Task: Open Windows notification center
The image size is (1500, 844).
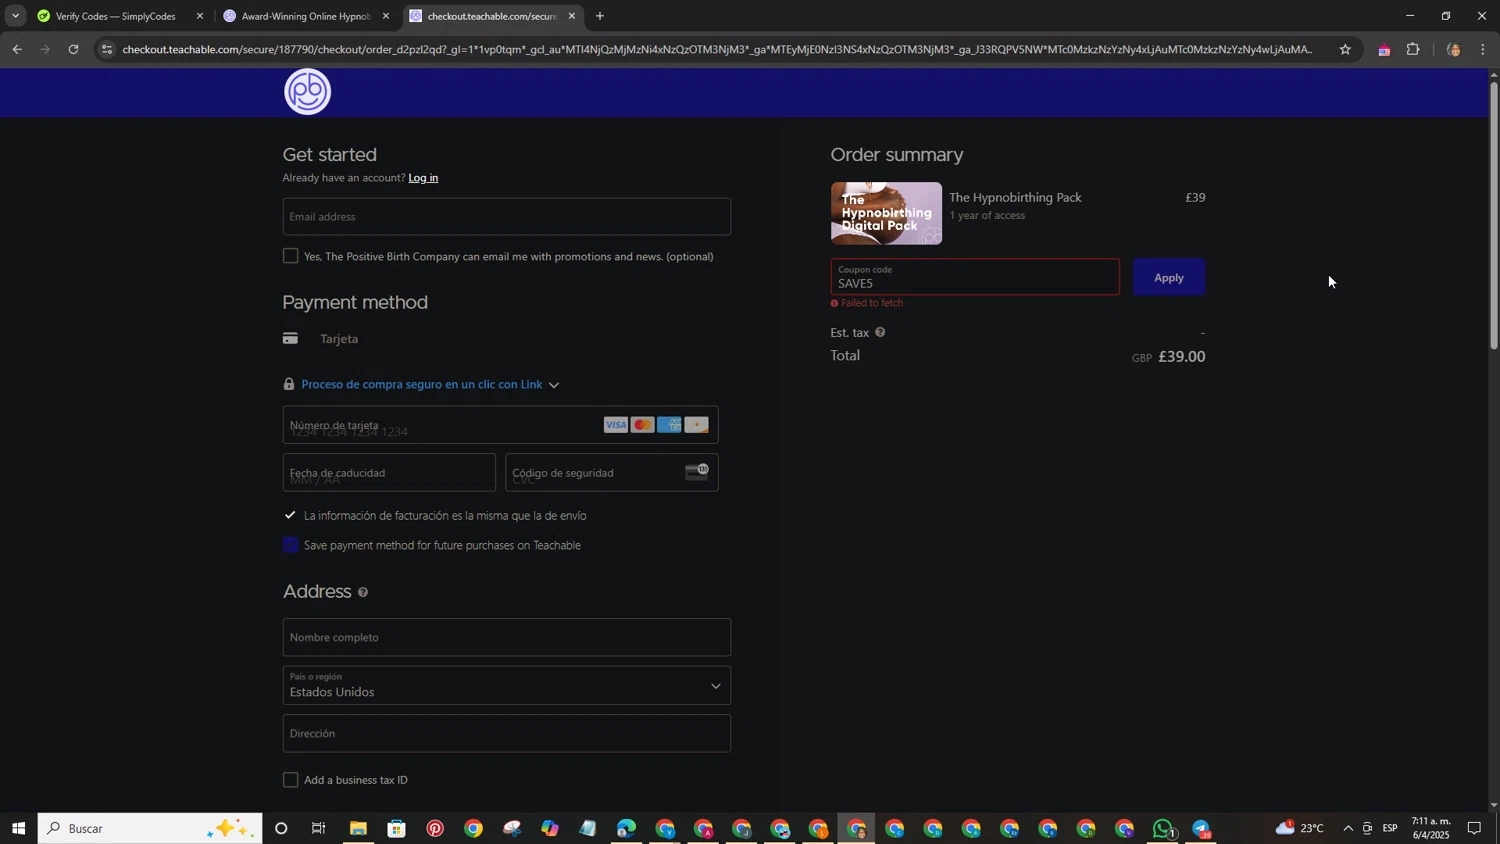Action: tap(1474, 828)
